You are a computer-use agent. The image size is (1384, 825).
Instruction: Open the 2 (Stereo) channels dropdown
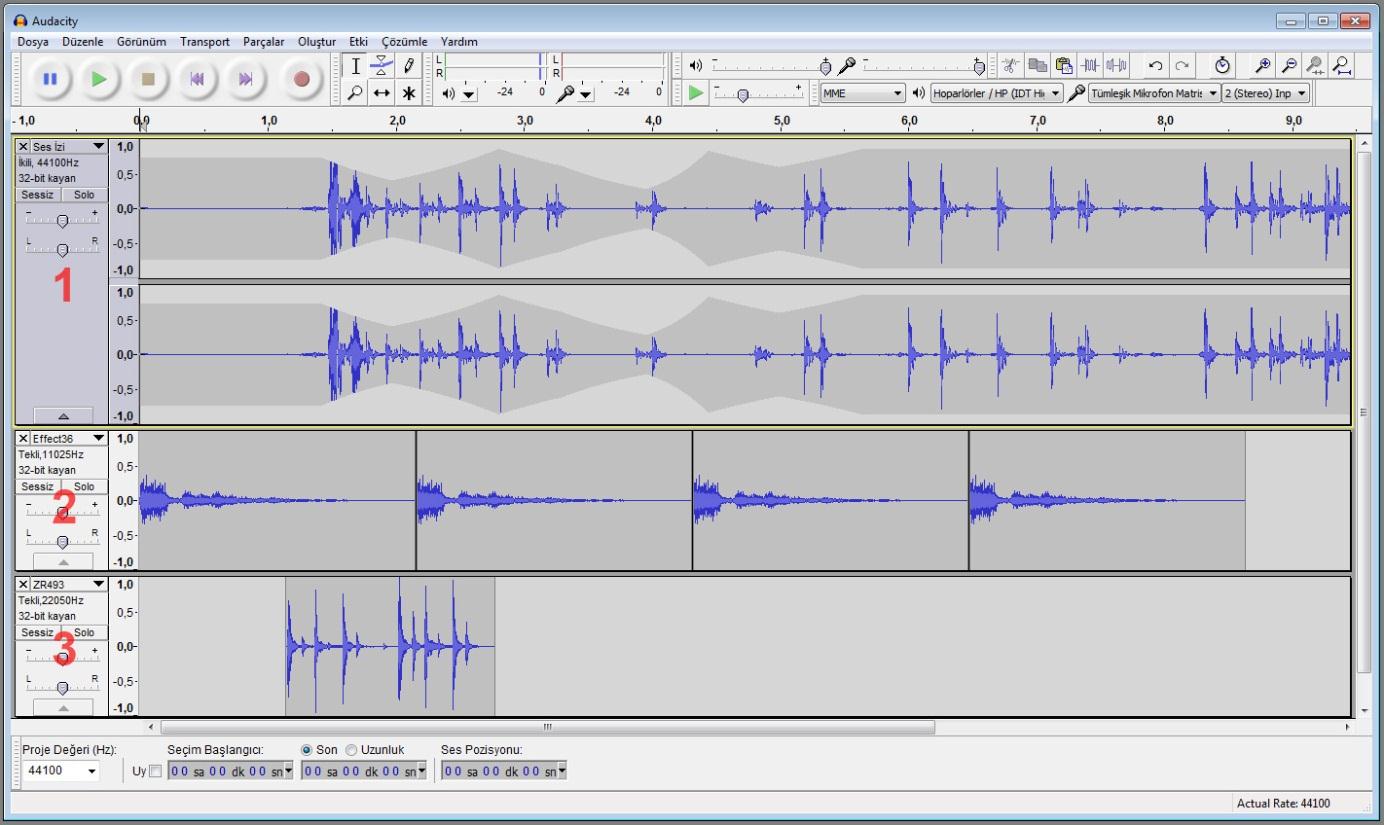click(1266, 93)
